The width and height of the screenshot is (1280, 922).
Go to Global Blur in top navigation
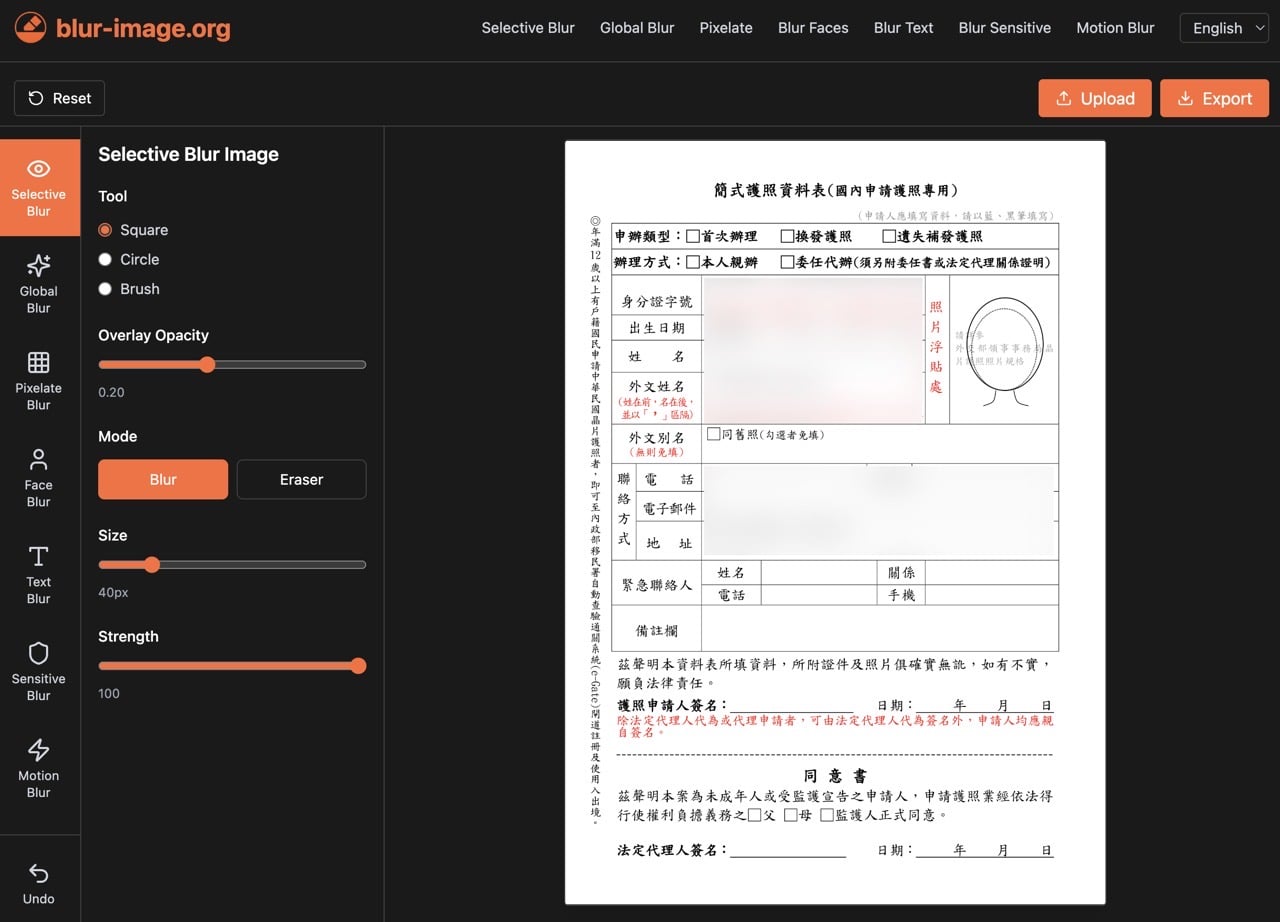coord(637,28)
